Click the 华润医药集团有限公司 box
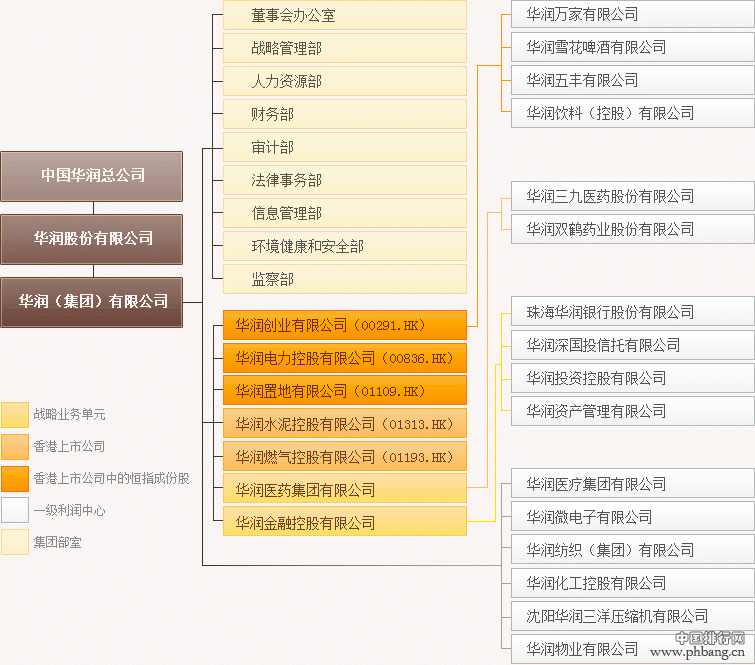Viewport: 755px width, 665px height. coord(345,489)
